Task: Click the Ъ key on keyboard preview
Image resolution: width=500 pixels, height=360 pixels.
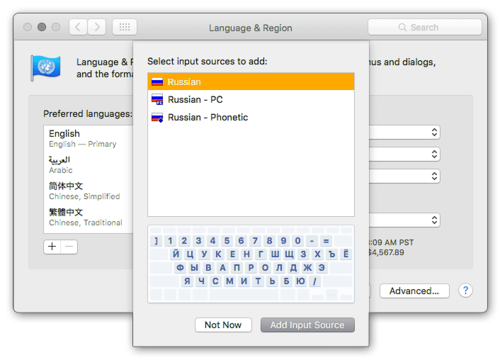Action: [x=332, y=254]
